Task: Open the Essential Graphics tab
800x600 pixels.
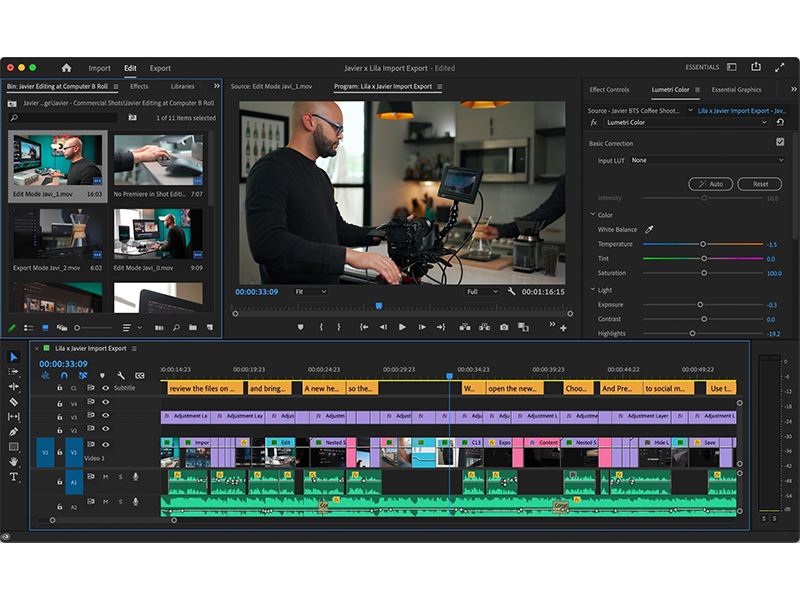Action: click(x=736, y=90)
